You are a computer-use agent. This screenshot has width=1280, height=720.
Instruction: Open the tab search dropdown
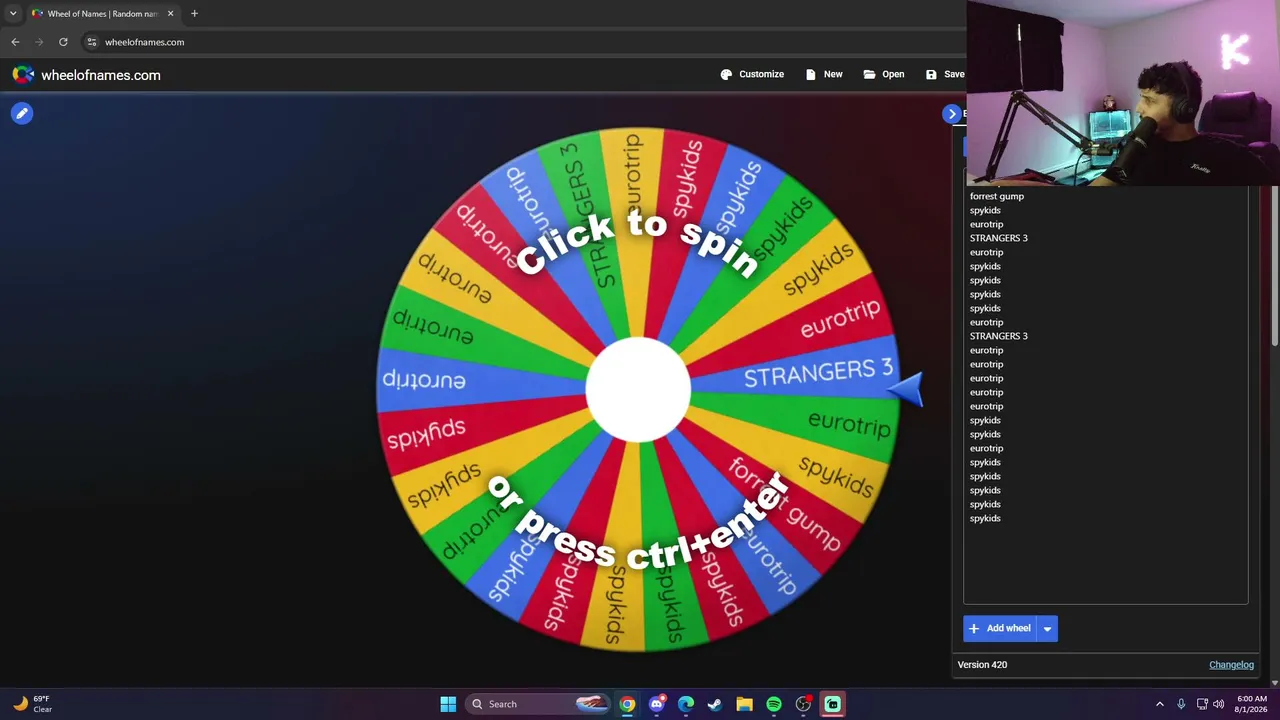pos(12,14)
